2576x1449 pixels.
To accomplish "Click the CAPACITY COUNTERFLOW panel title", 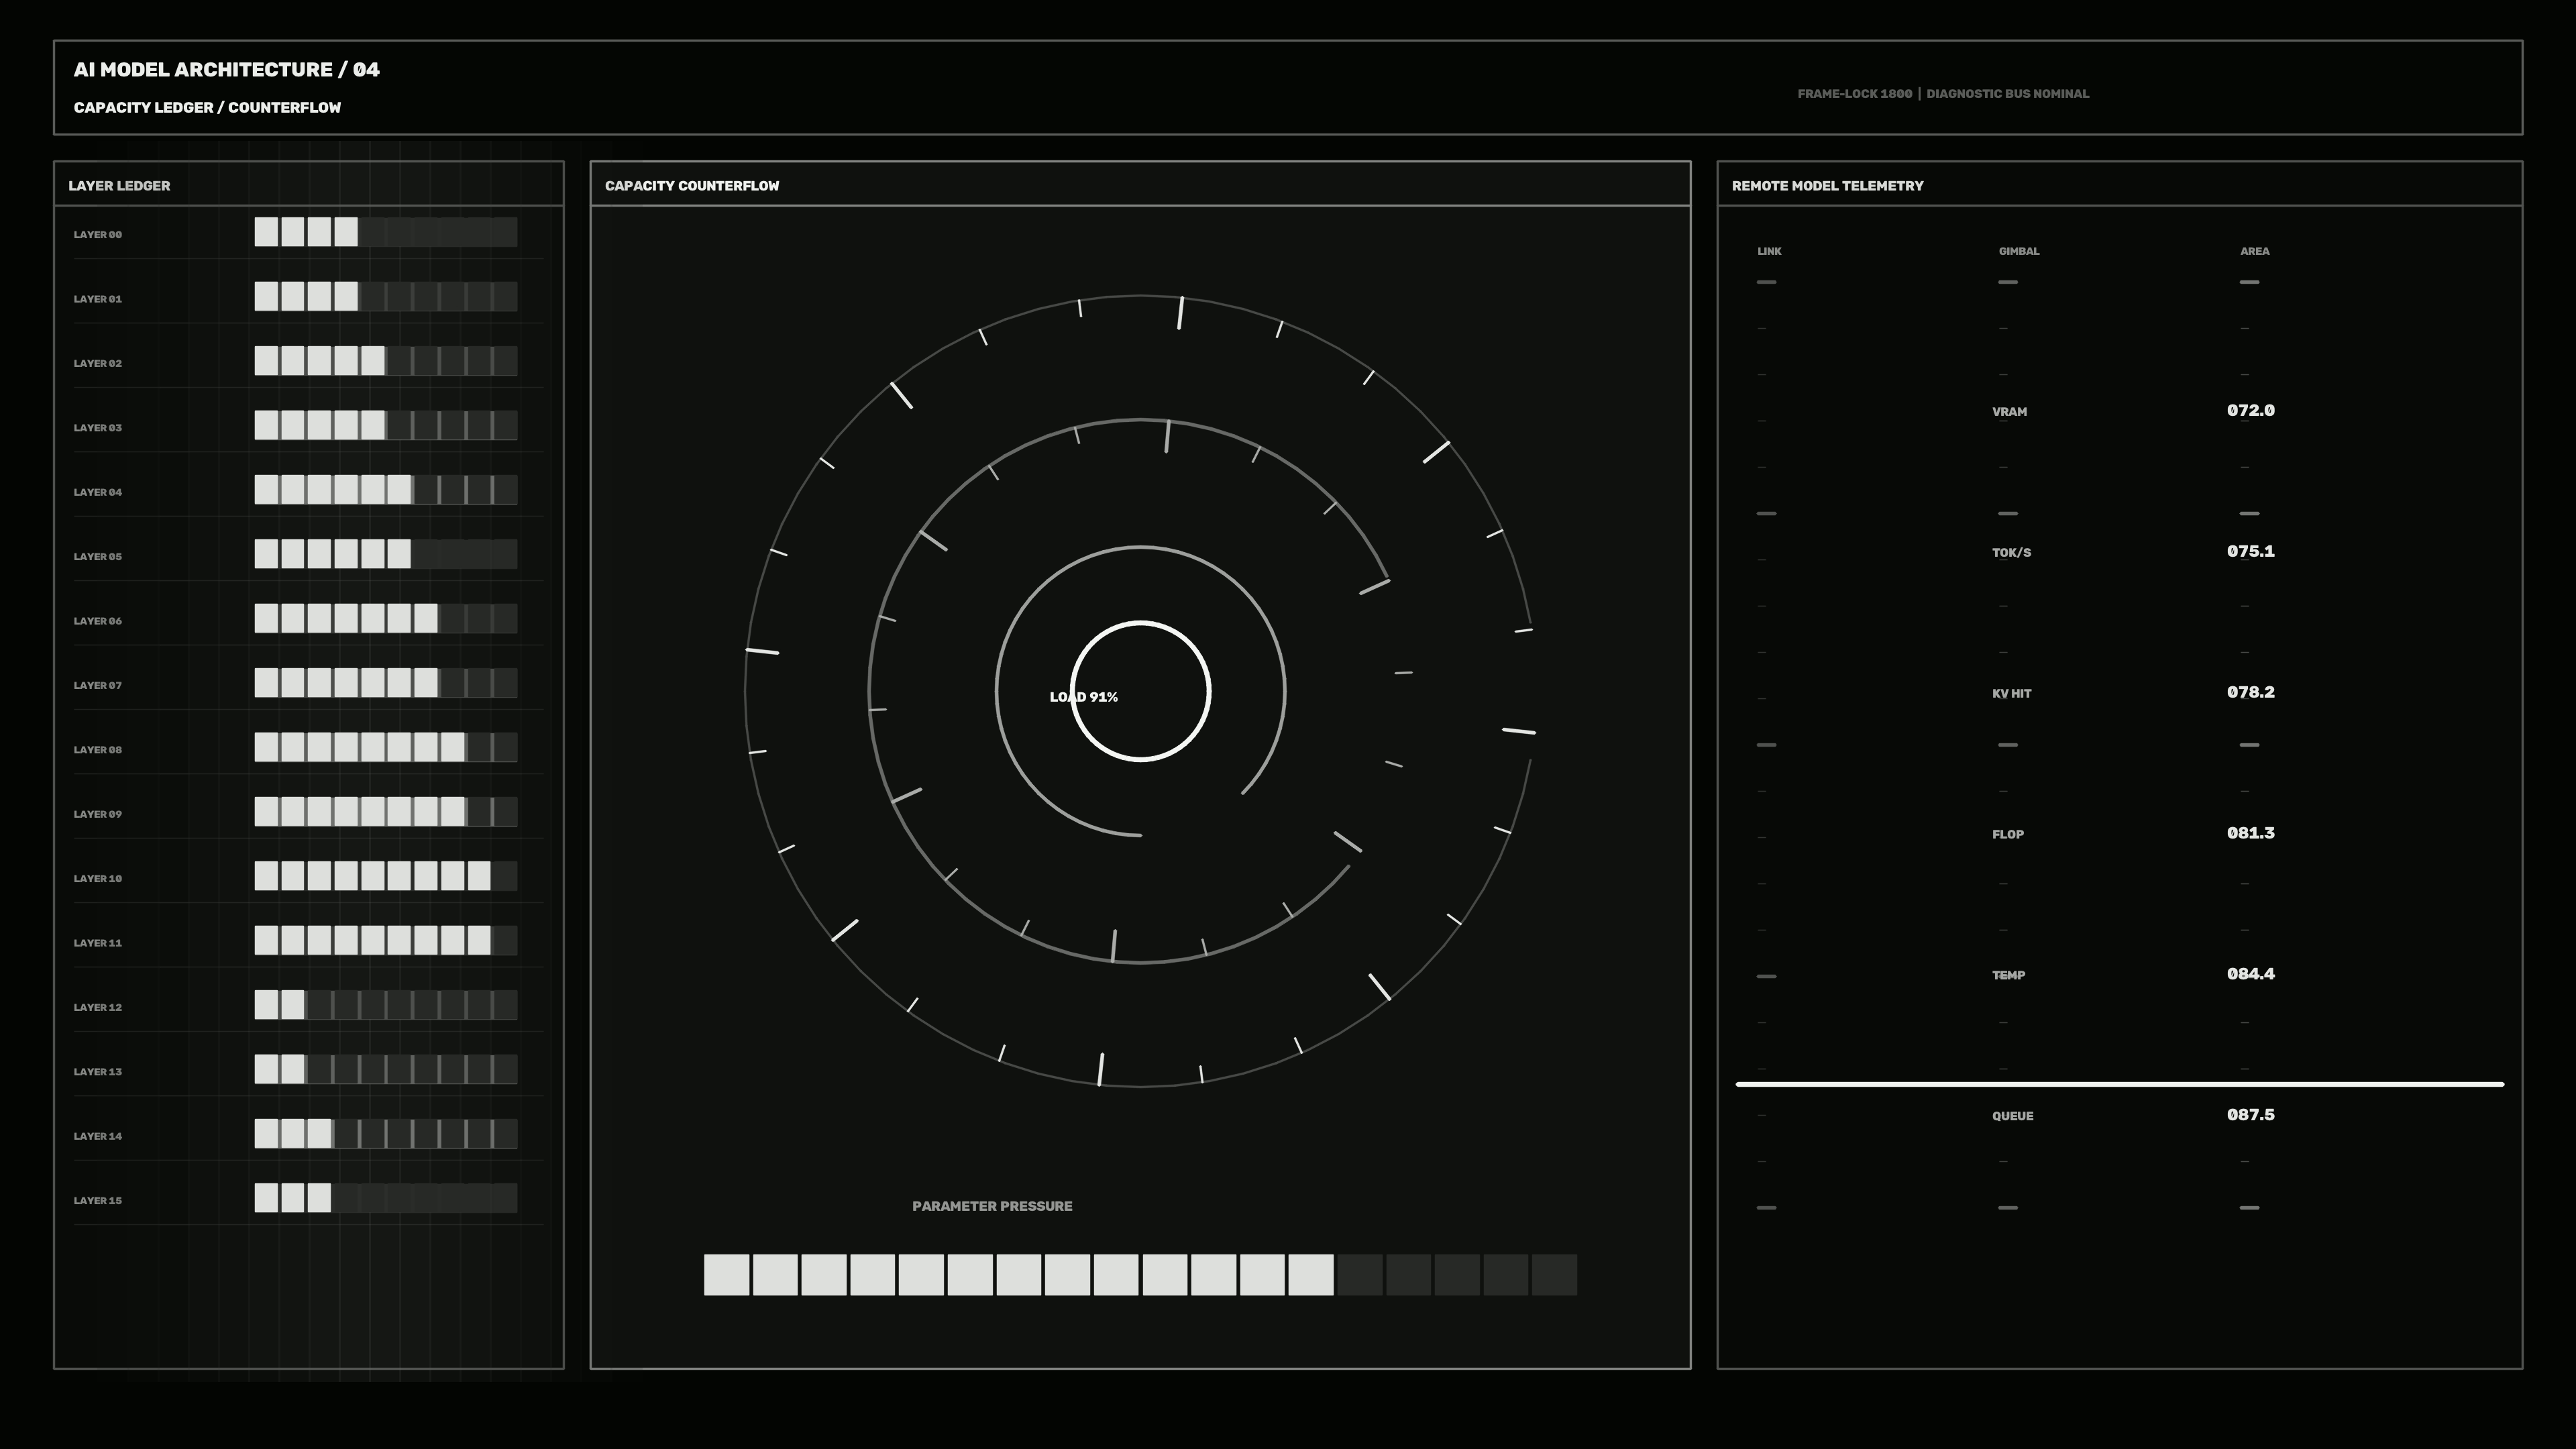I will [x=692, y=186].
